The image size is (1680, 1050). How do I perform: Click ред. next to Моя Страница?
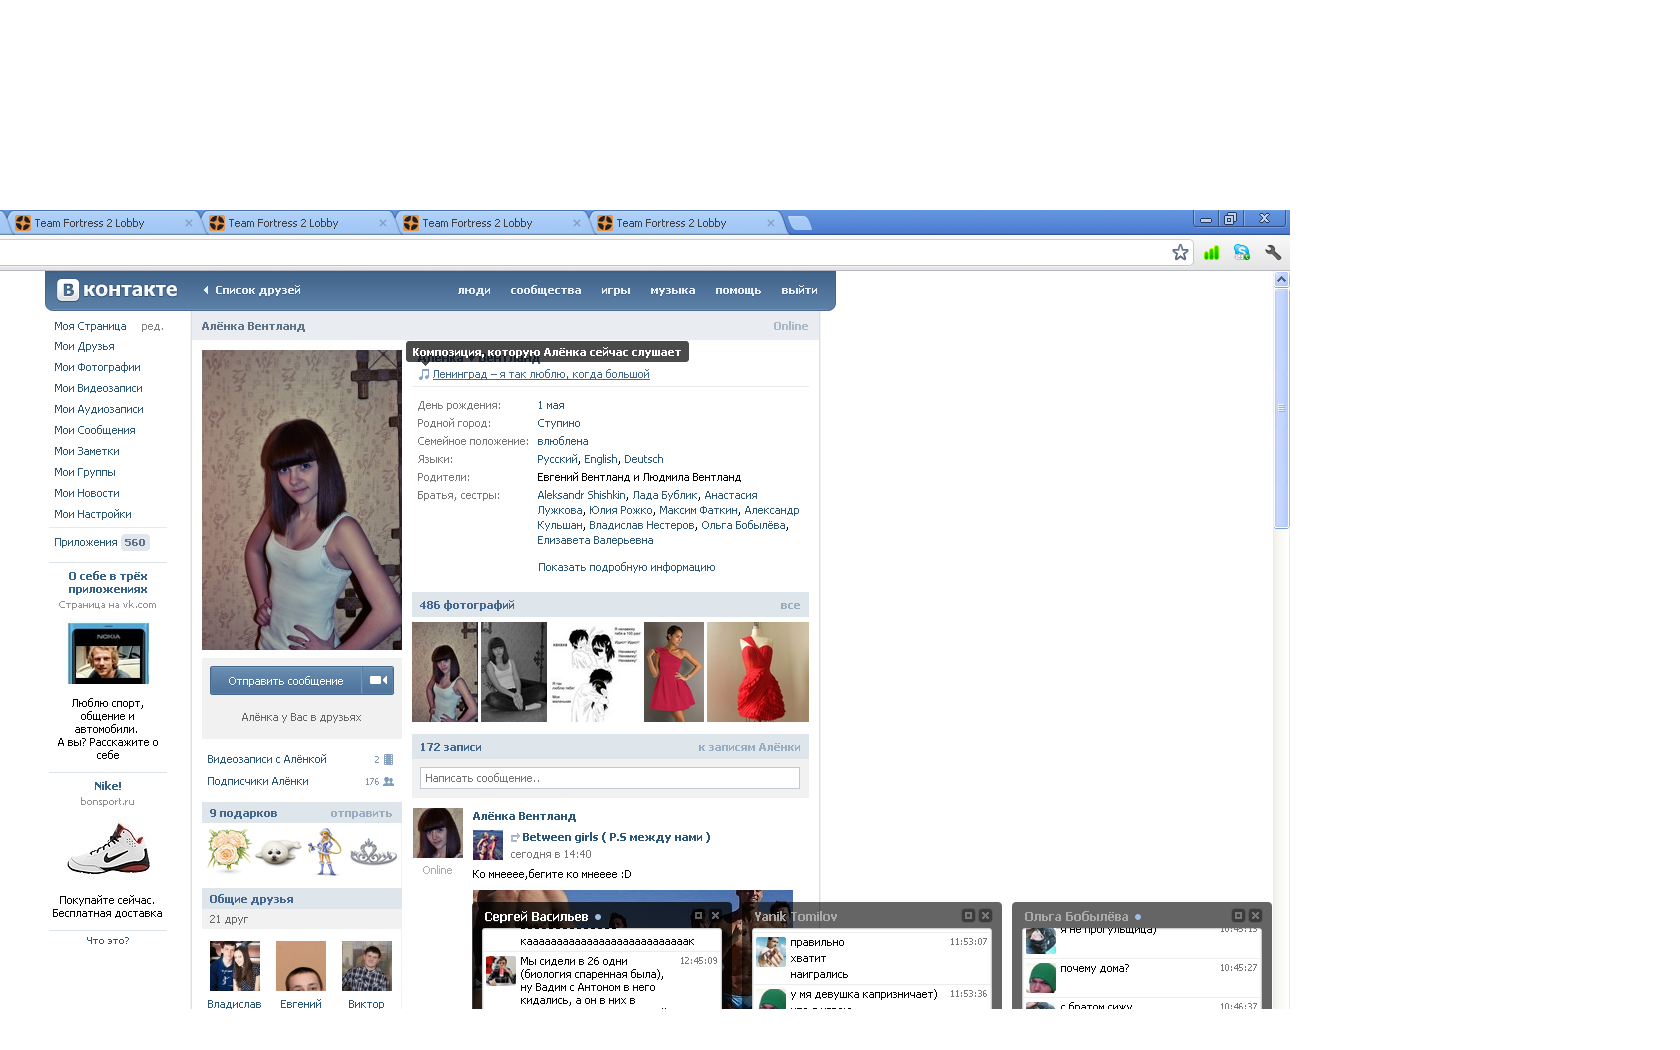coord(152,326)
